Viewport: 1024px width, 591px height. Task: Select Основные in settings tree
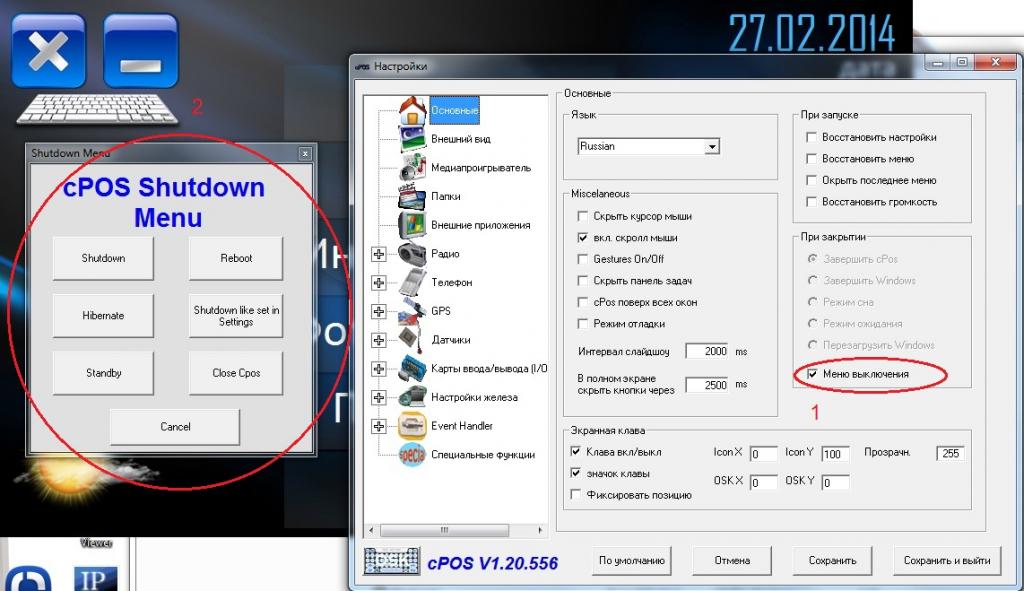[455, 110]
